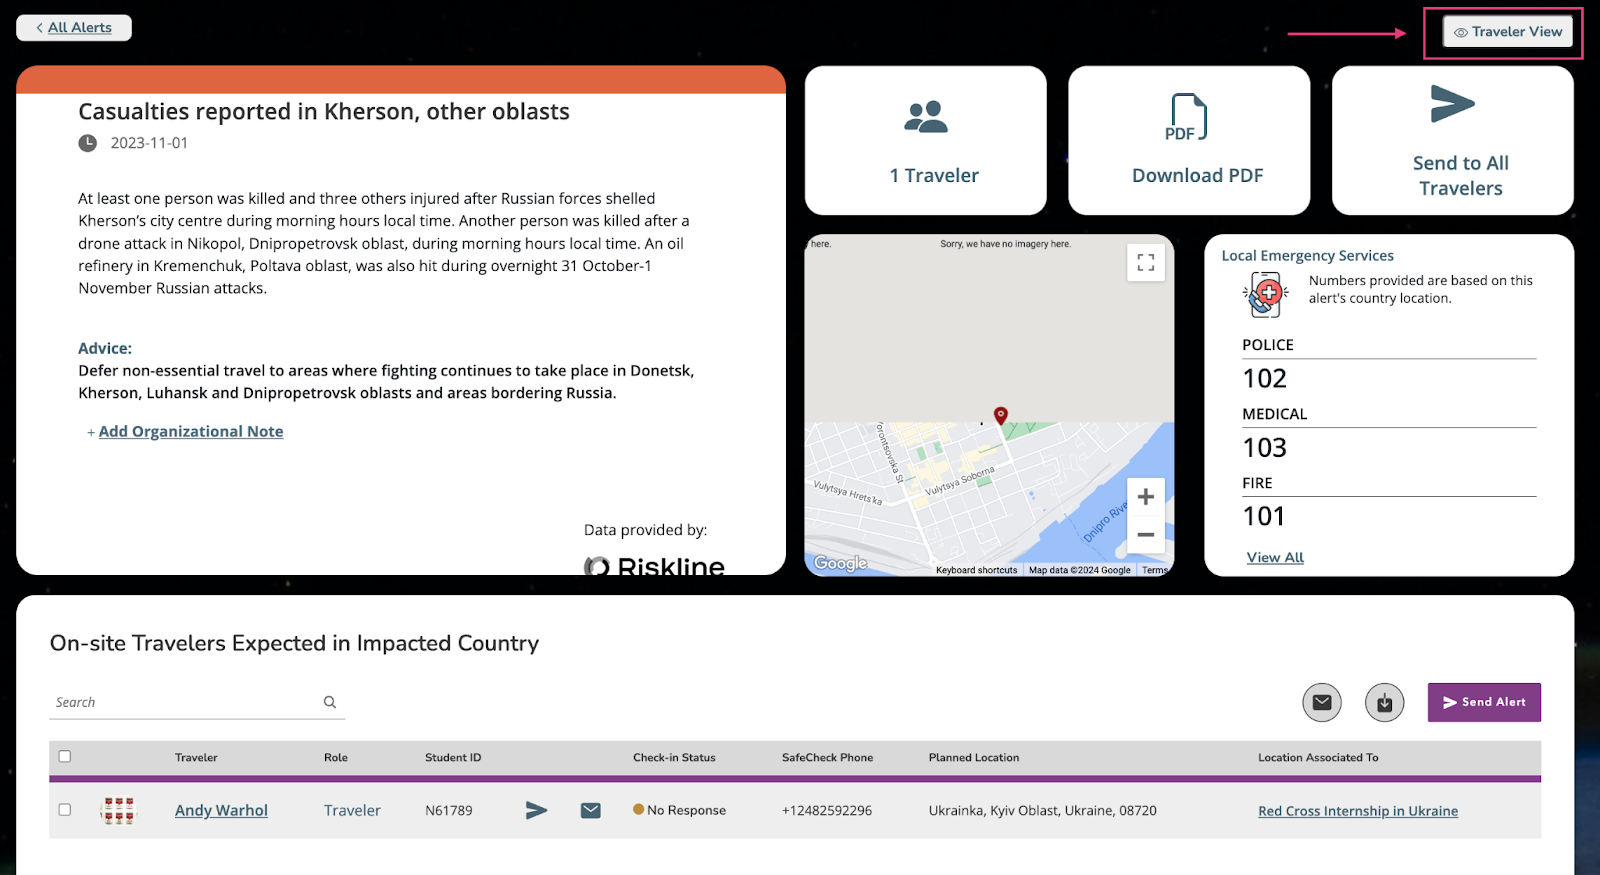Screen dimensions: 1600x875
Task: Open Red Cross Internship in Ukraine link
Action: [x=1358, y=811]
